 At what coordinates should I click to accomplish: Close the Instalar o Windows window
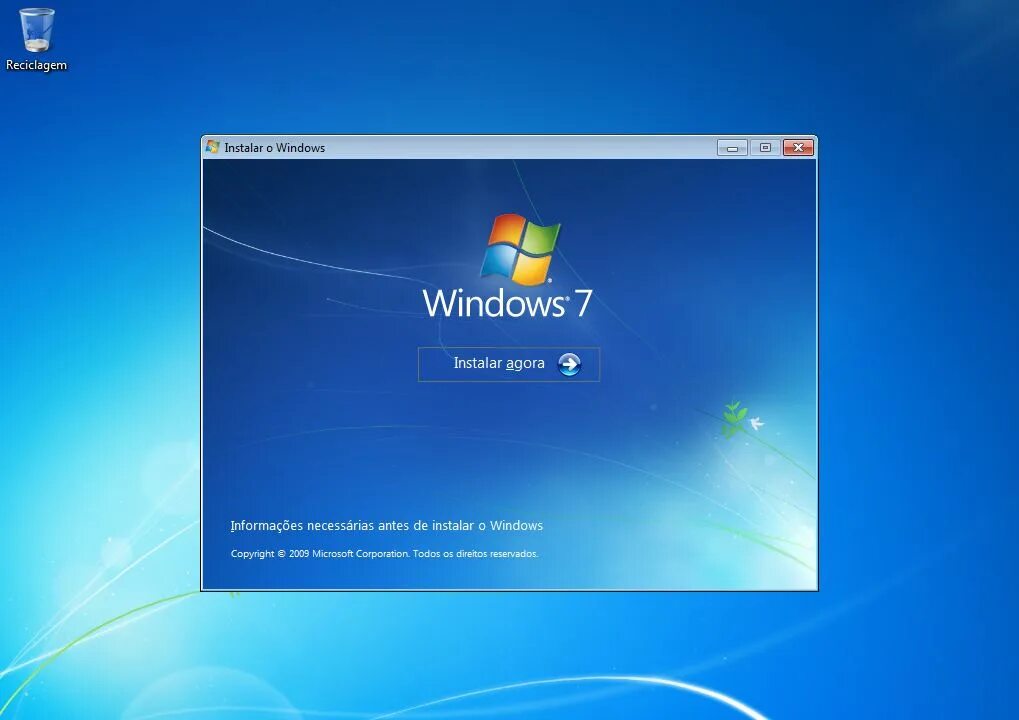pos(799,148)
